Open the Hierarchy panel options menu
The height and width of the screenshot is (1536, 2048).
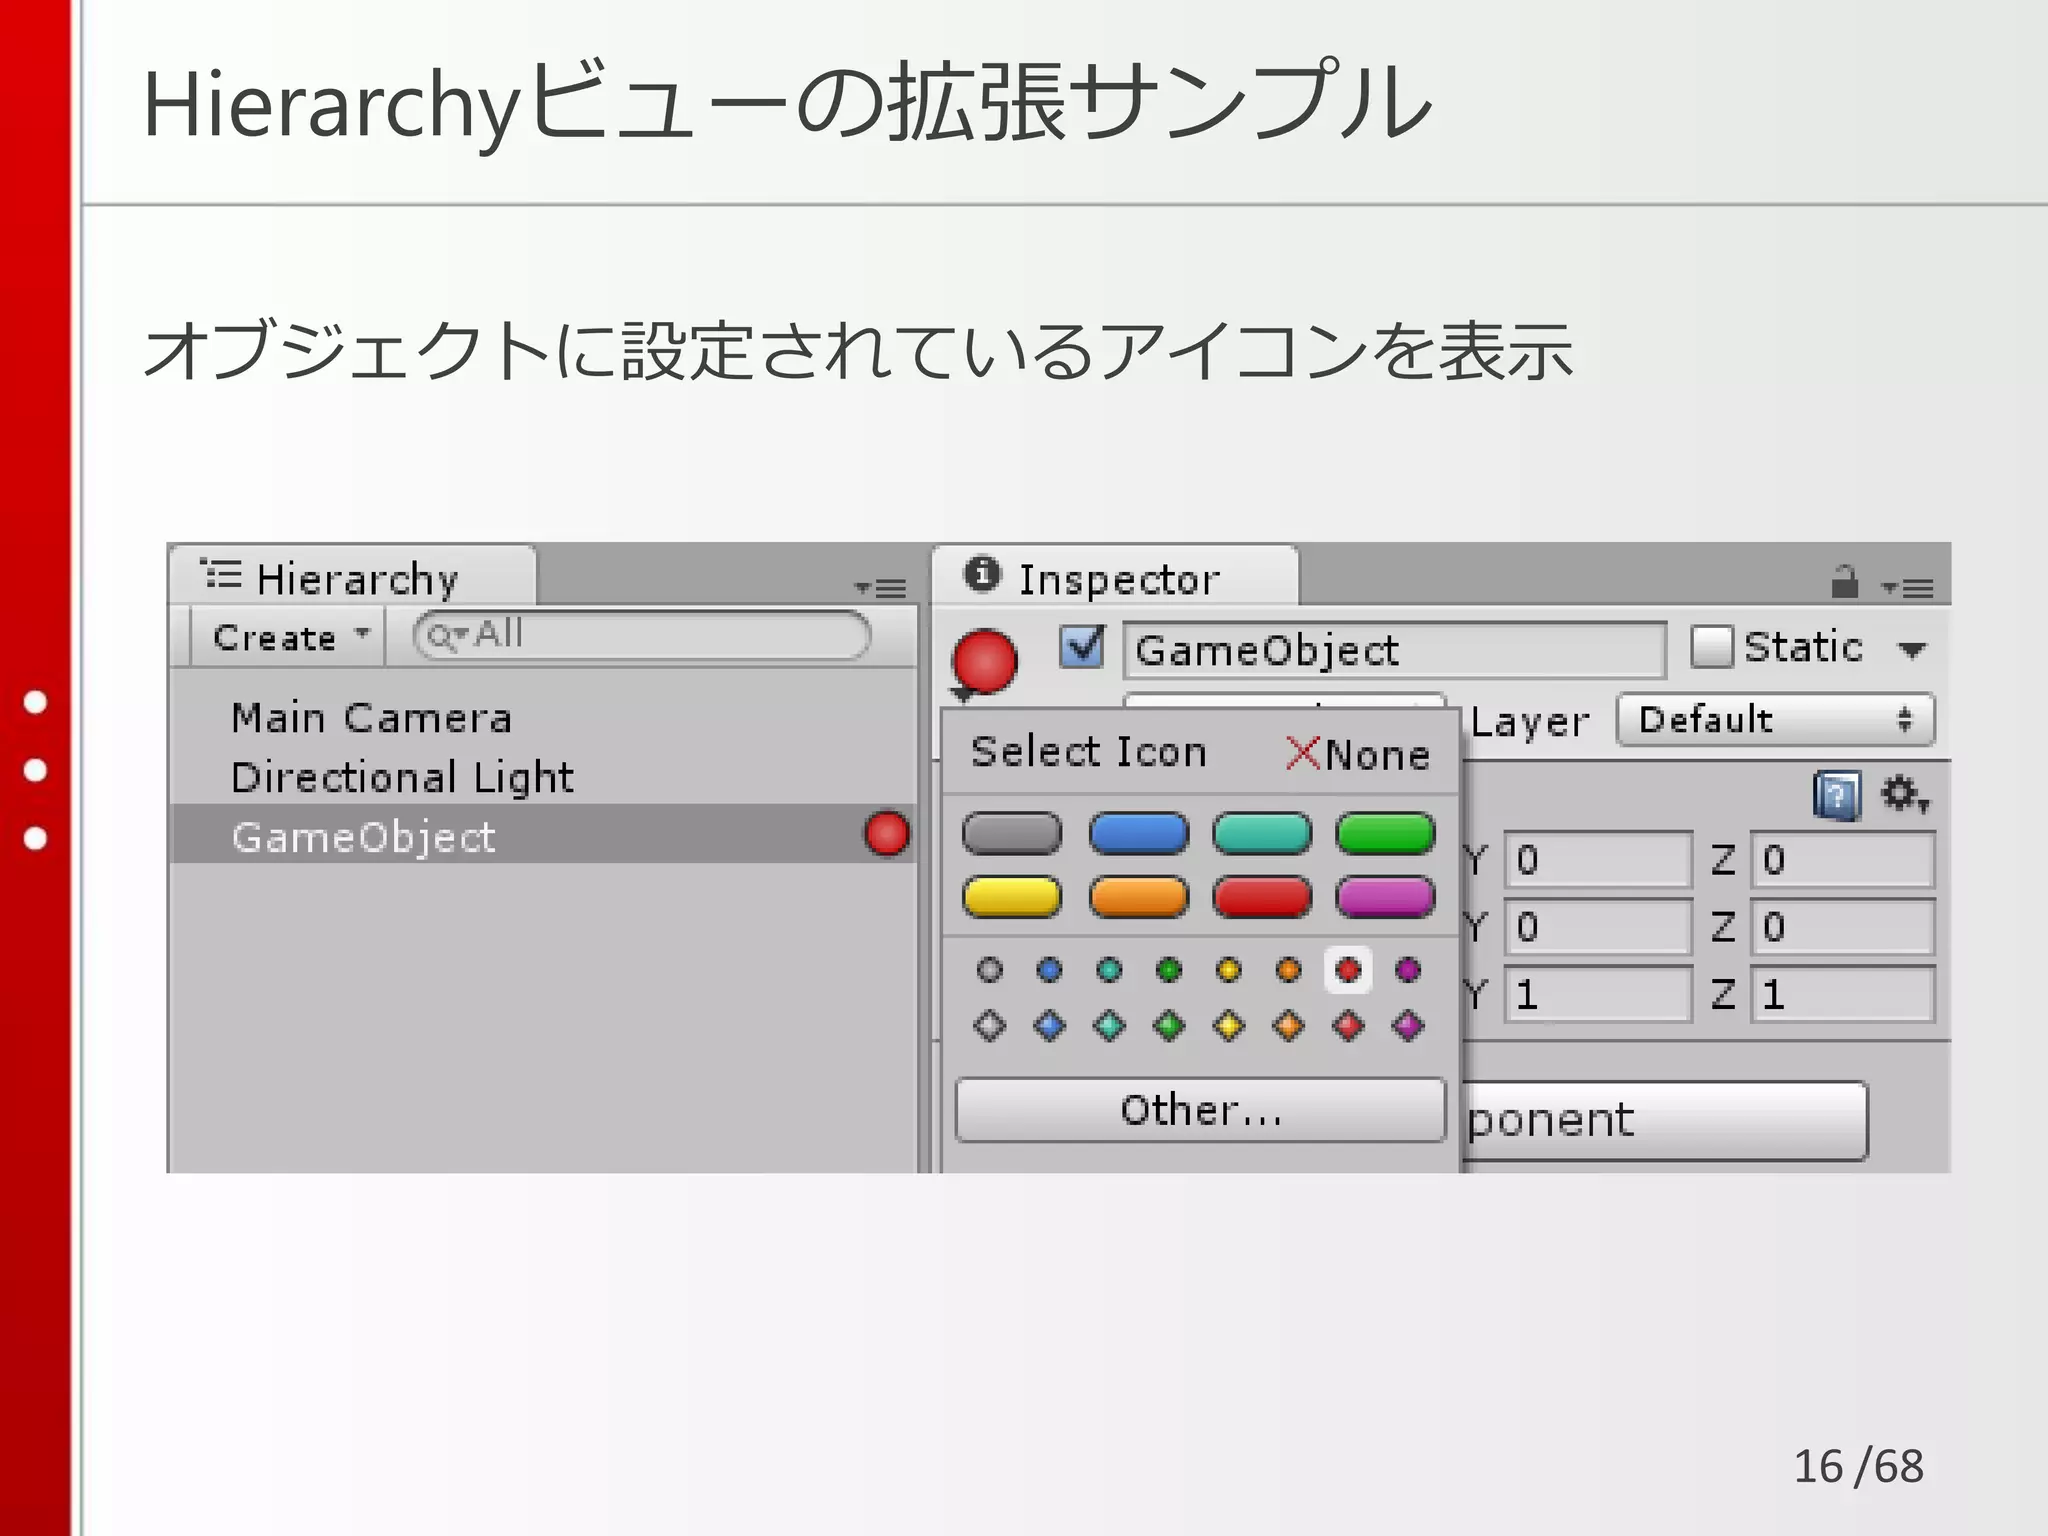coord(881,588)
